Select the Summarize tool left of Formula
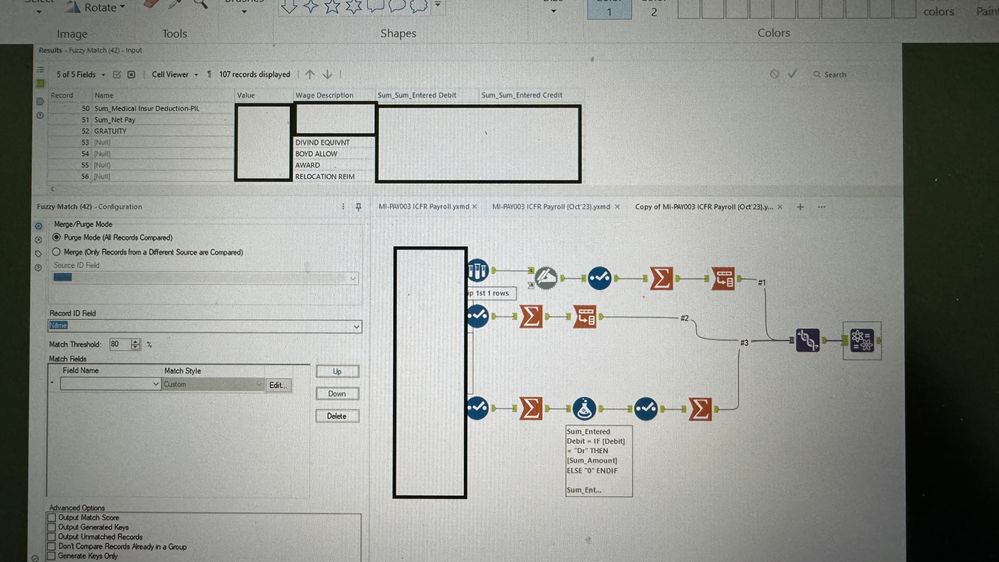 [x=531, y=408]
